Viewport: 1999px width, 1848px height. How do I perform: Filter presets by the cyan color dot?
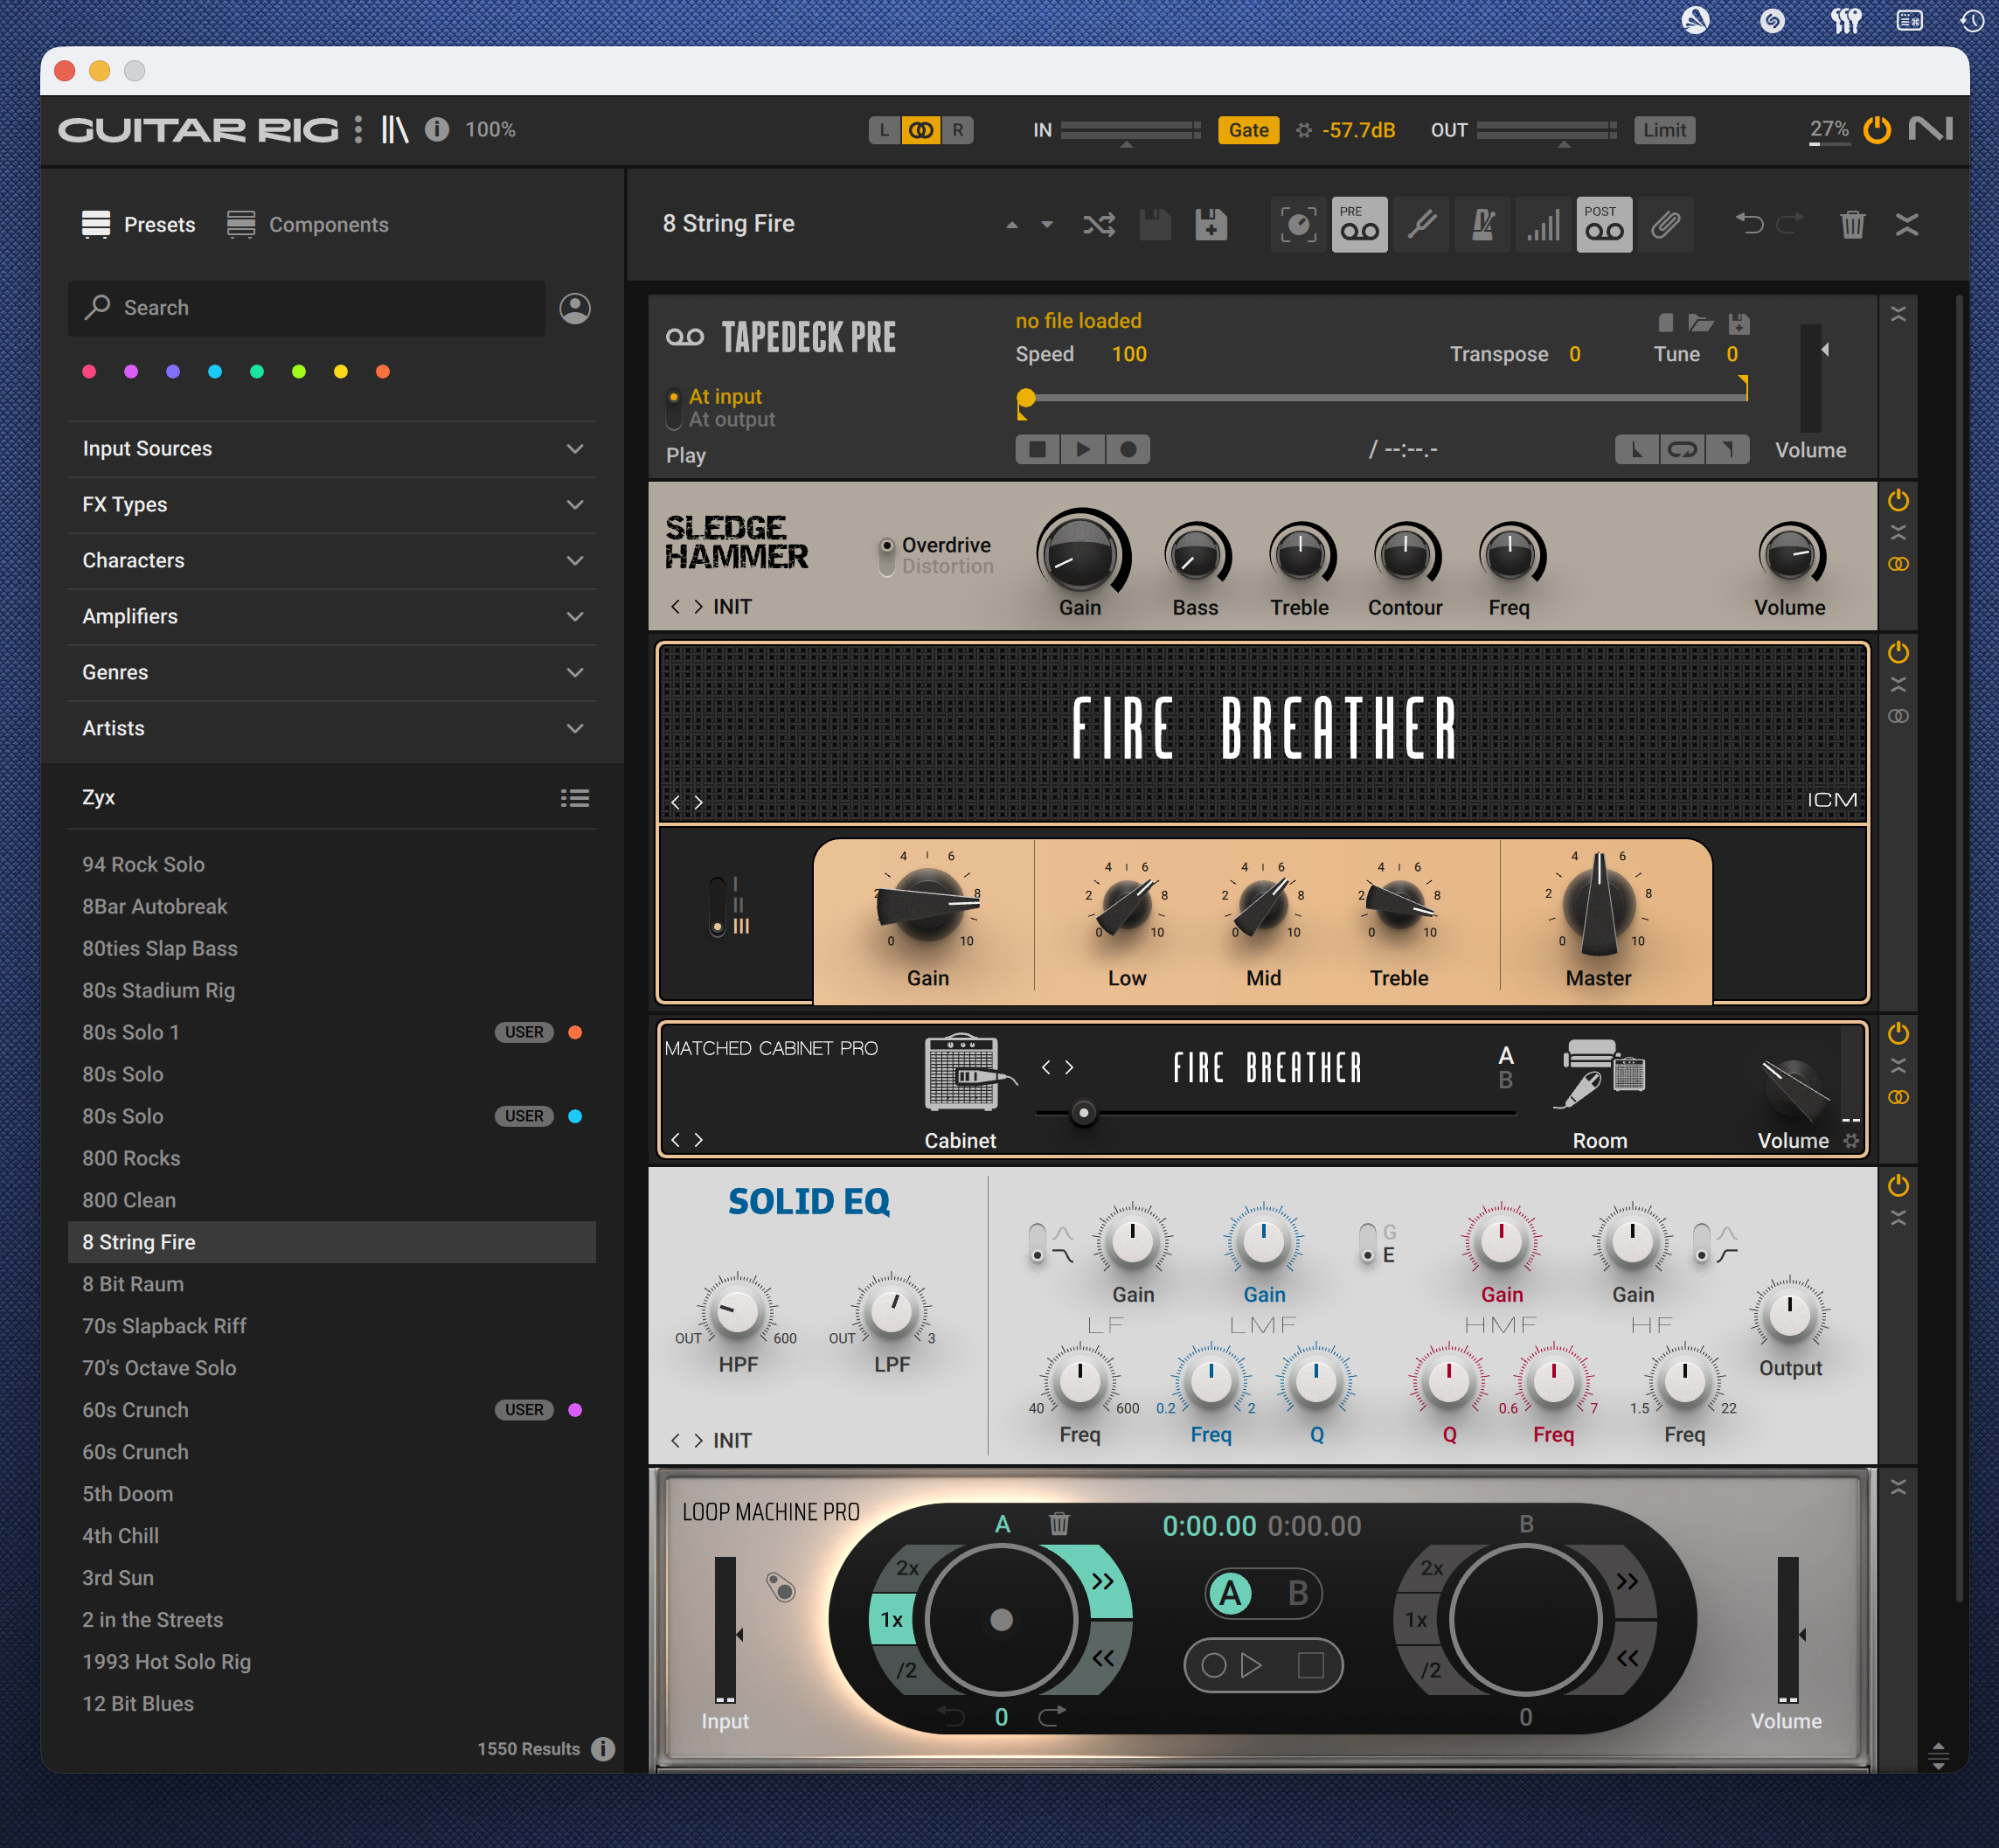click(215, 372)
